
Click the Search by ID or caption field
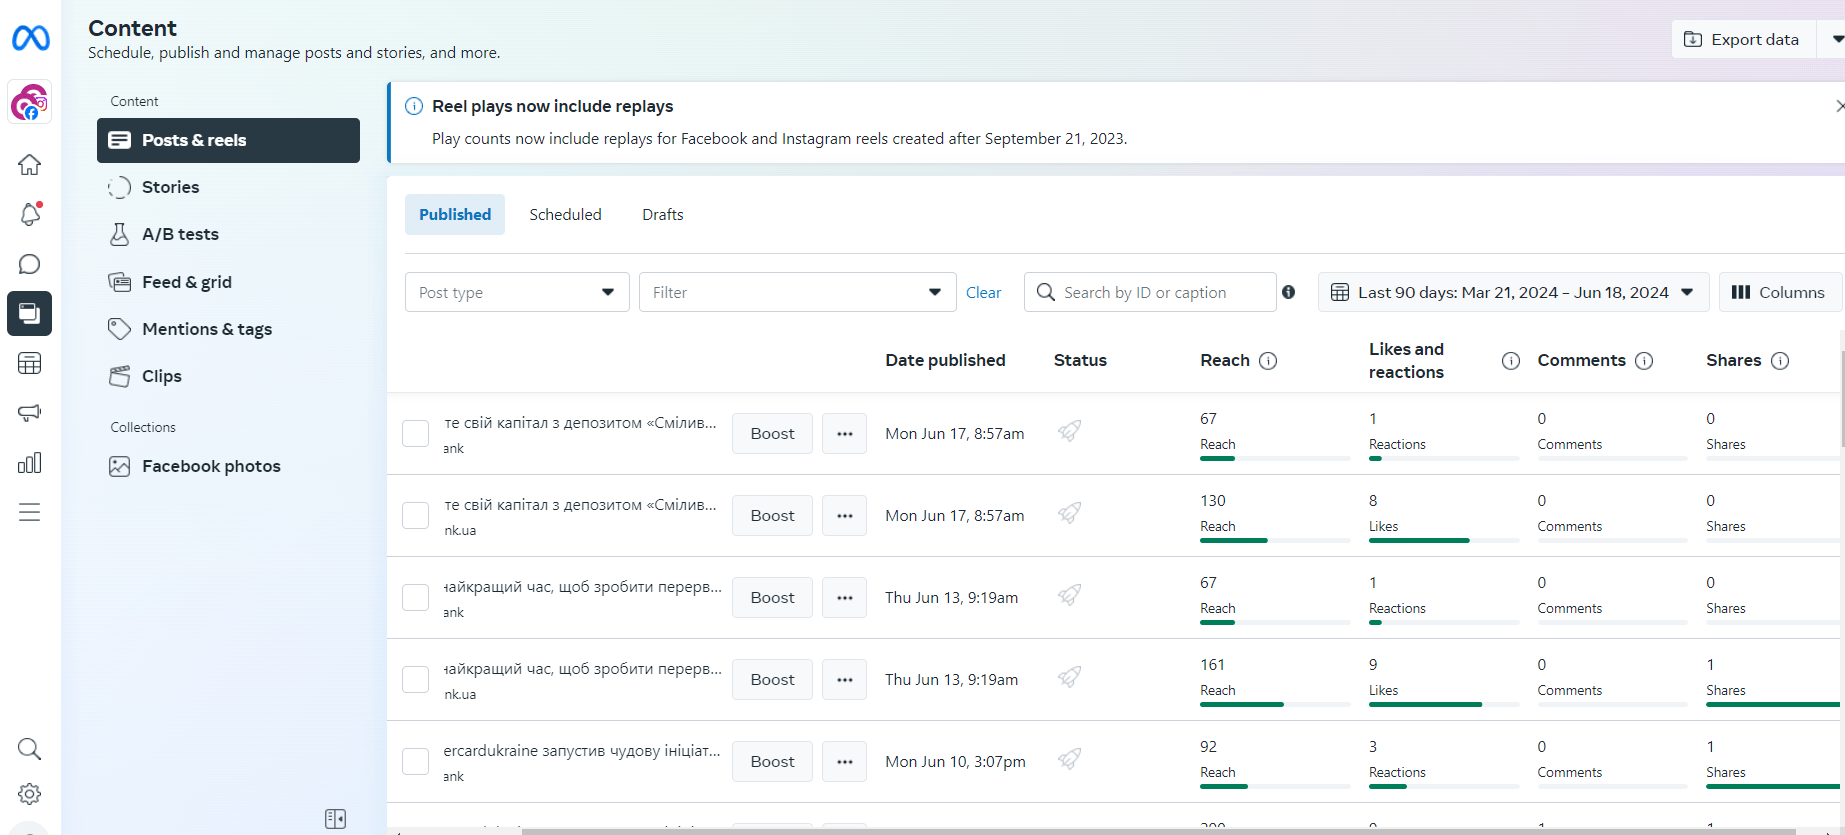coord(1150,292)
